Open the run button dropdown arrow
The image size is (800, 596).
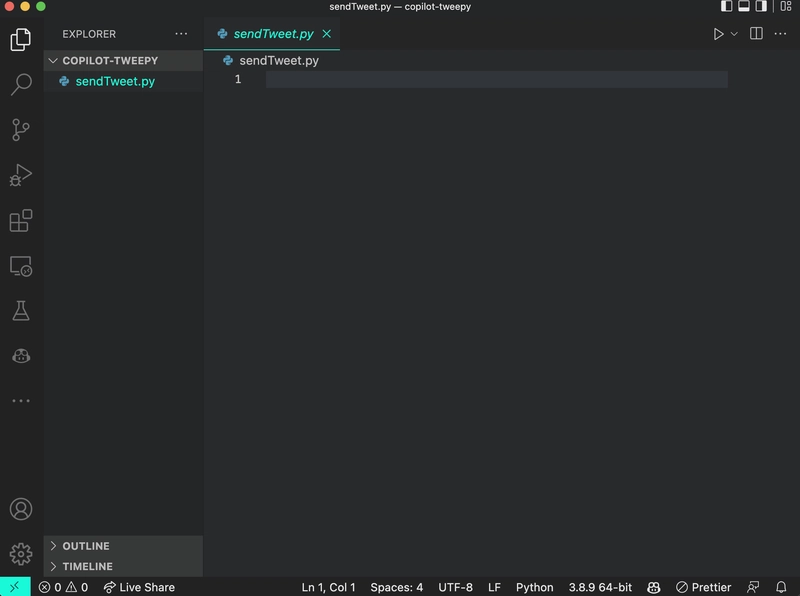(x=734, y=34)
